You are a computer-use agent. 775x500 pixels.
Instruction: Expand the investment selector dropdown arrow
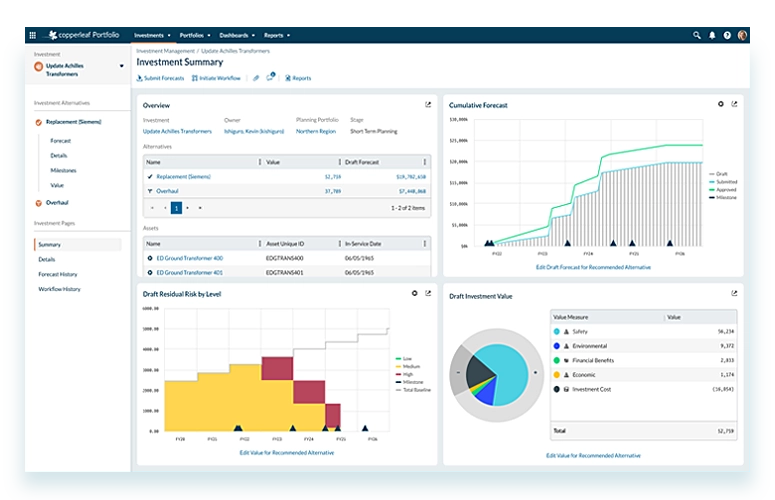coord(122,66)
